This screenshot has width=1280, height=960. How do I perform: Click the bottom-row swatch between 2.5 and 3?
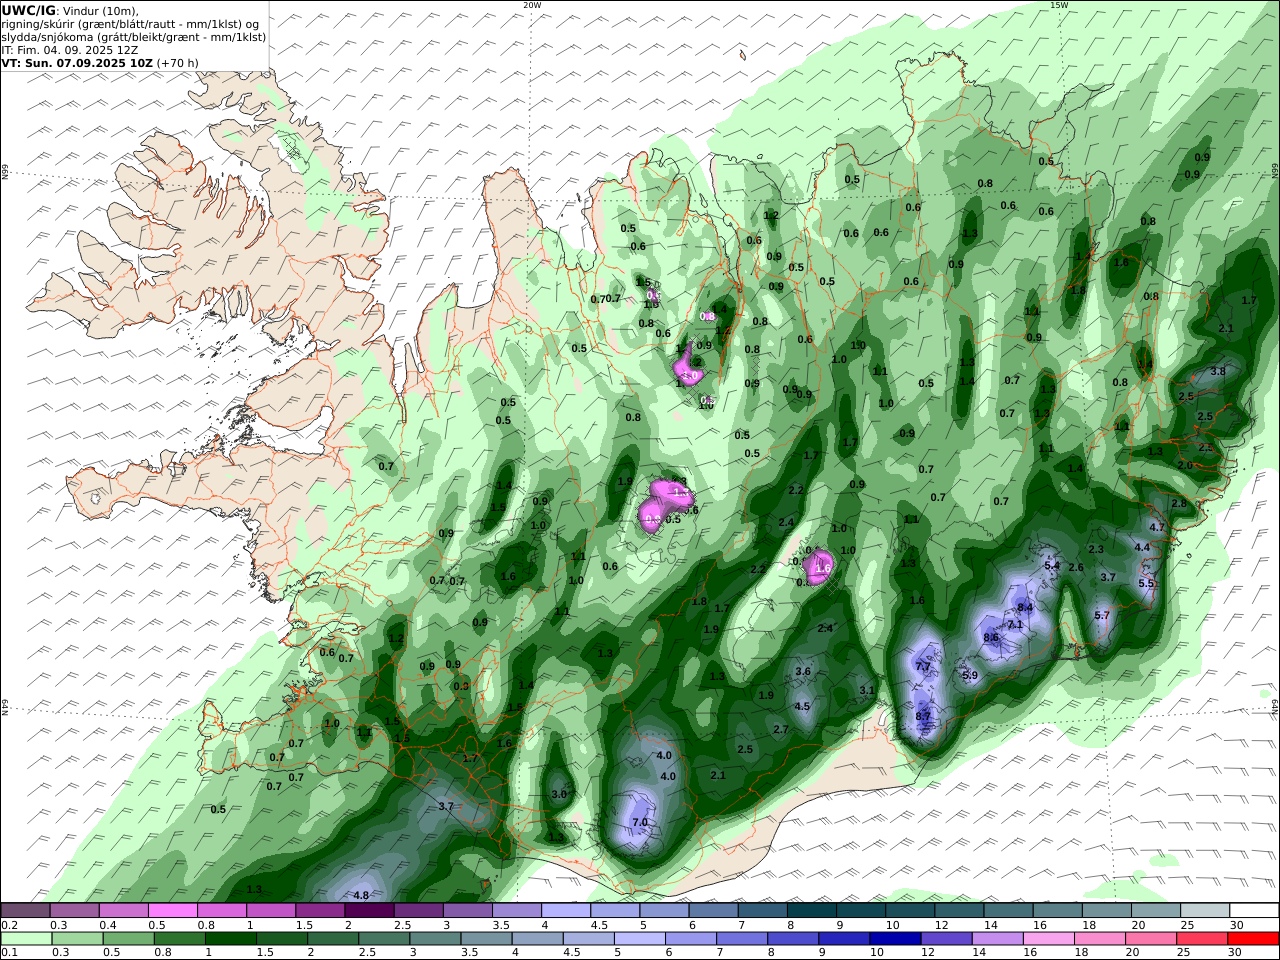point(384,938)
